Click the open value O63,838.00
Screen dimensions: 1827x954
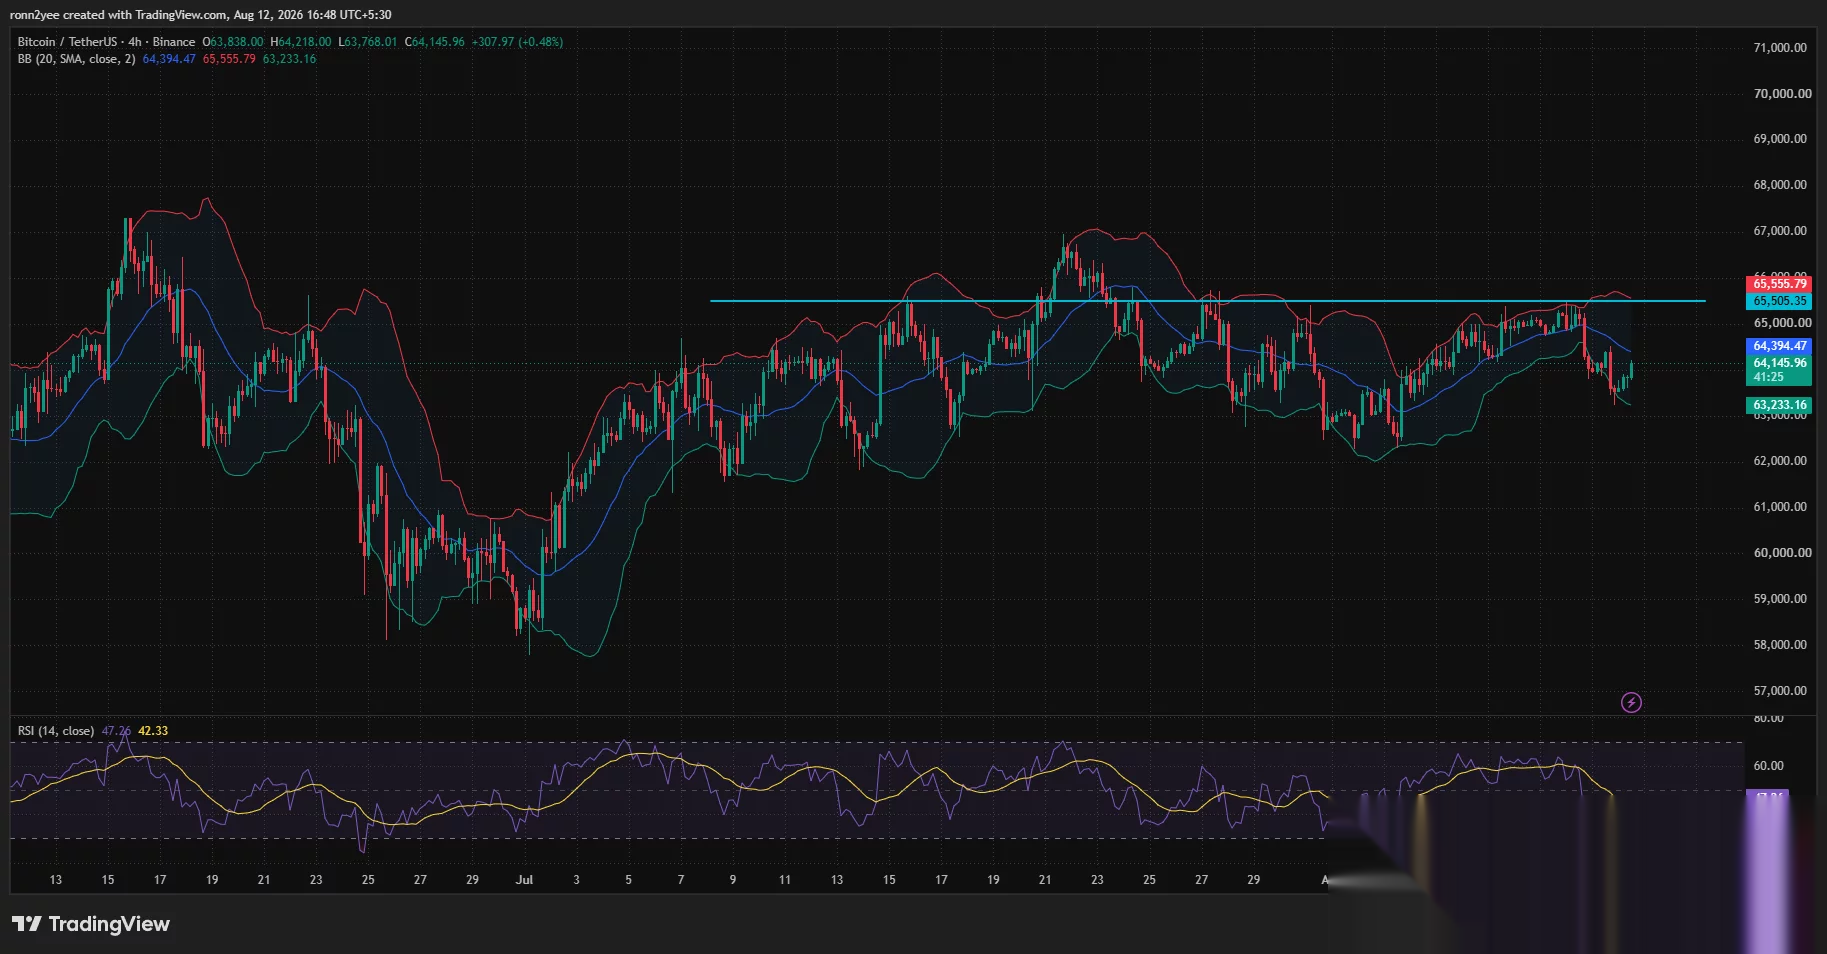tap(233, 42)
